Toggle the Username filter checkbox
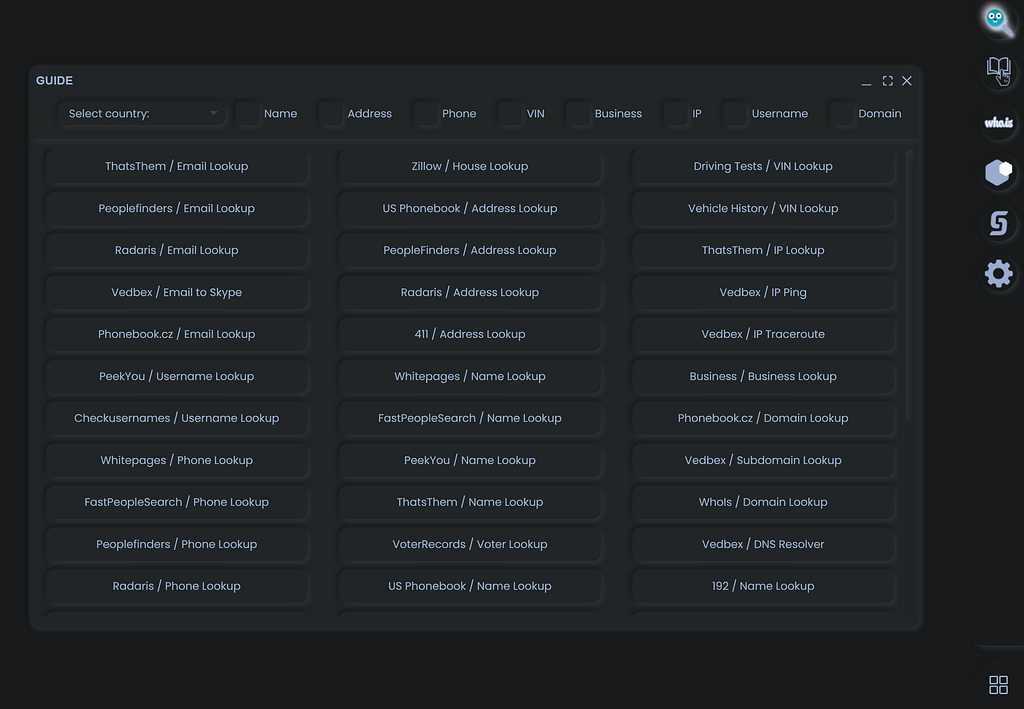This screenshot has height=709, width=1024. tap(735, 114)
